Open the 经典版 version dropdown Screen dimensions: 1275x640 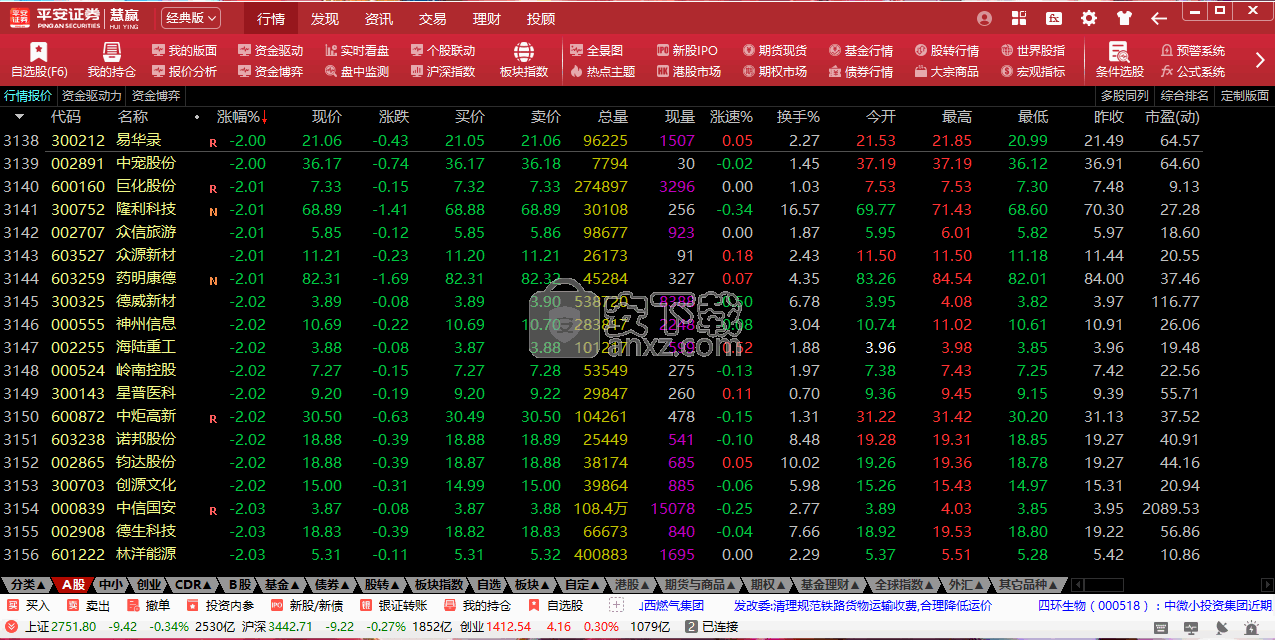(x=192, y=18)
